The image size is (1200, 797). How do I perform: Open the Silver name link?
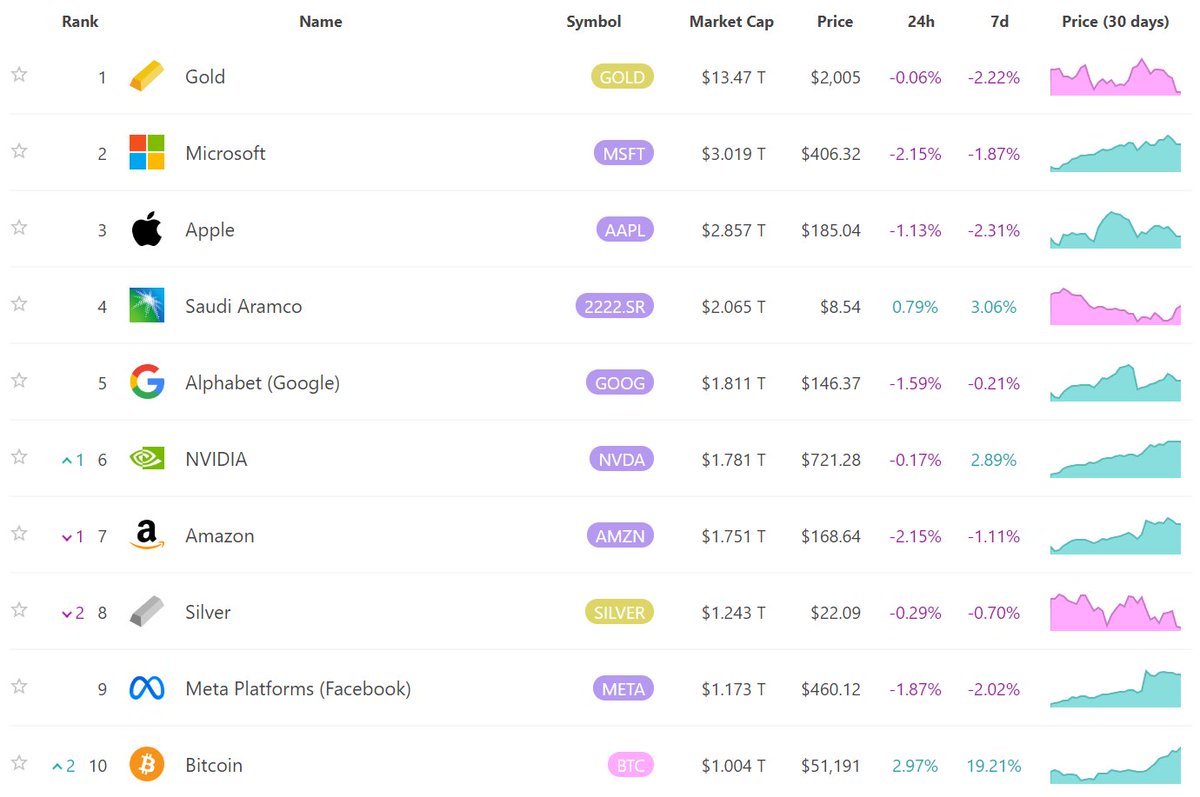click(208, 612)
